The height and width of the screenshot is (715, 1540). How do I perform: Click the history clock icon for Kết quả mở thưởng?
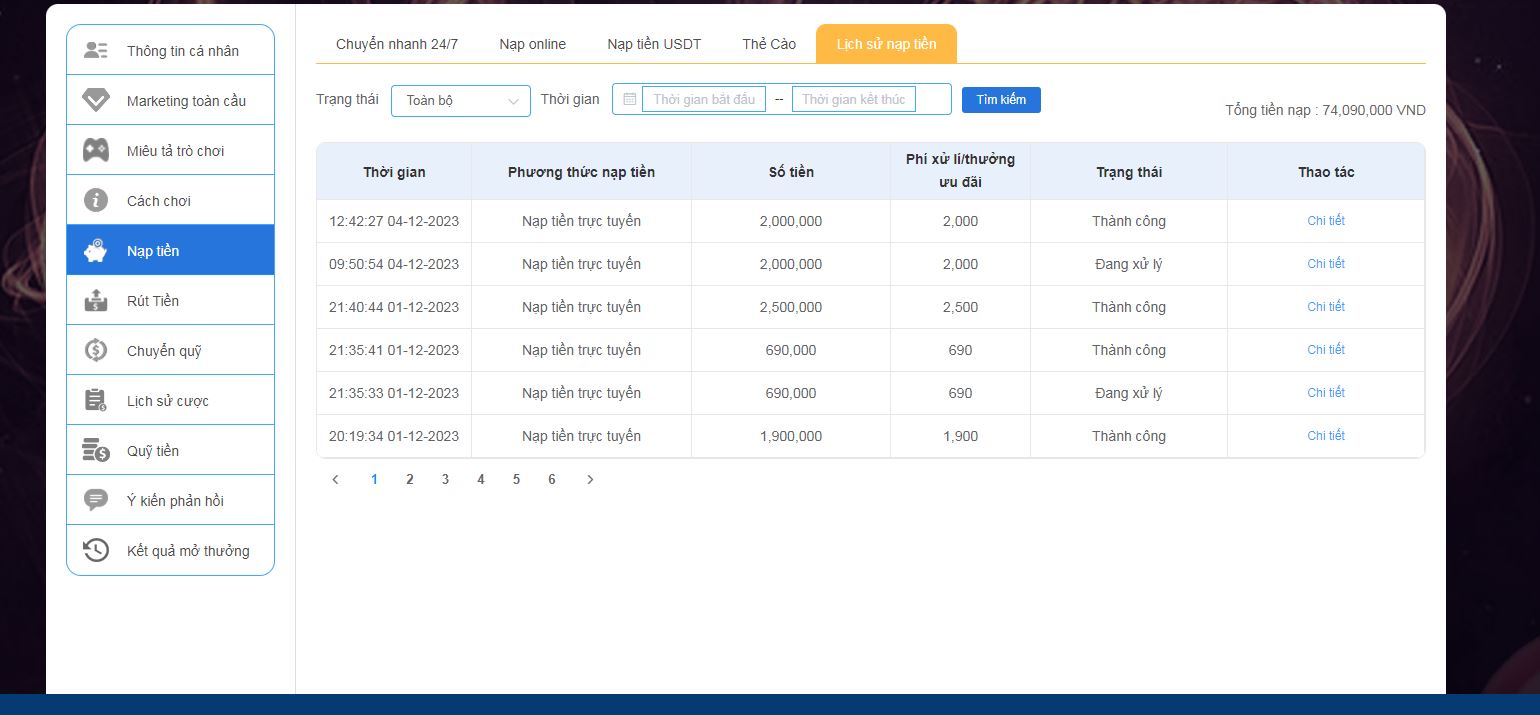[96, 550]
